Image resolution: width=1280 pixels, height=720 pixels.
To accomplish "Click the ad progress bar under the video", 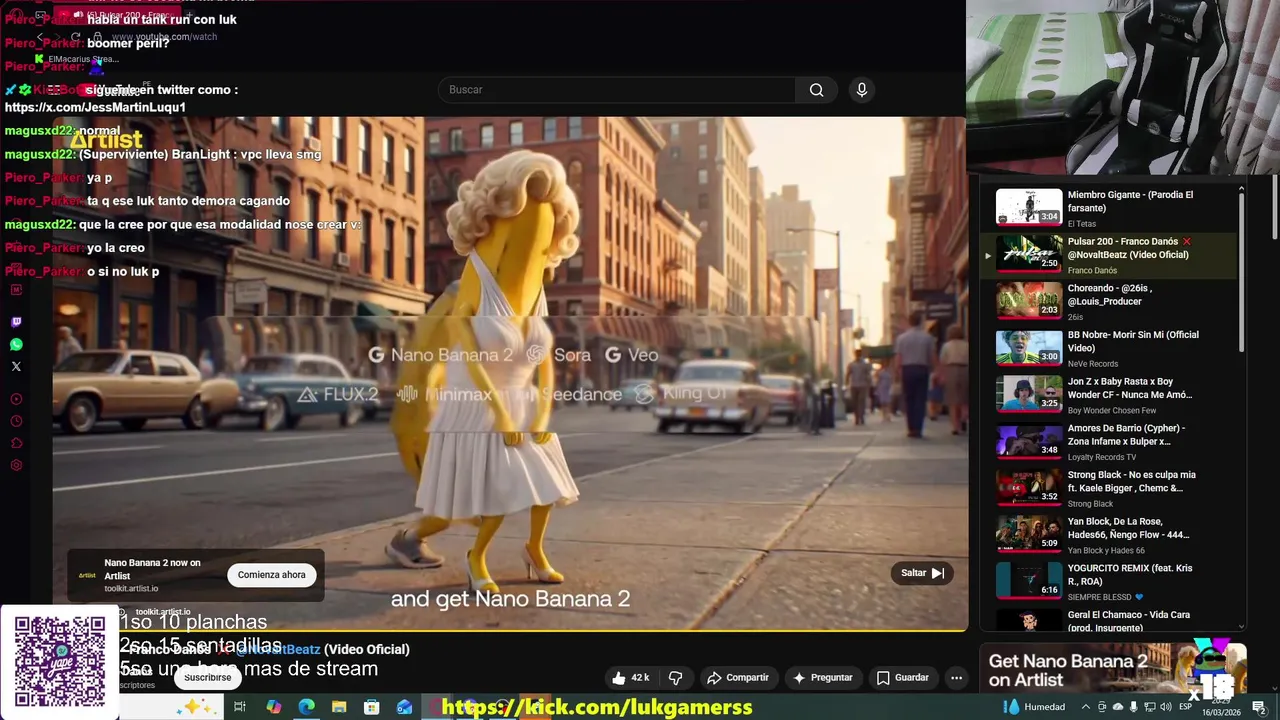I will tap(510, 631).
